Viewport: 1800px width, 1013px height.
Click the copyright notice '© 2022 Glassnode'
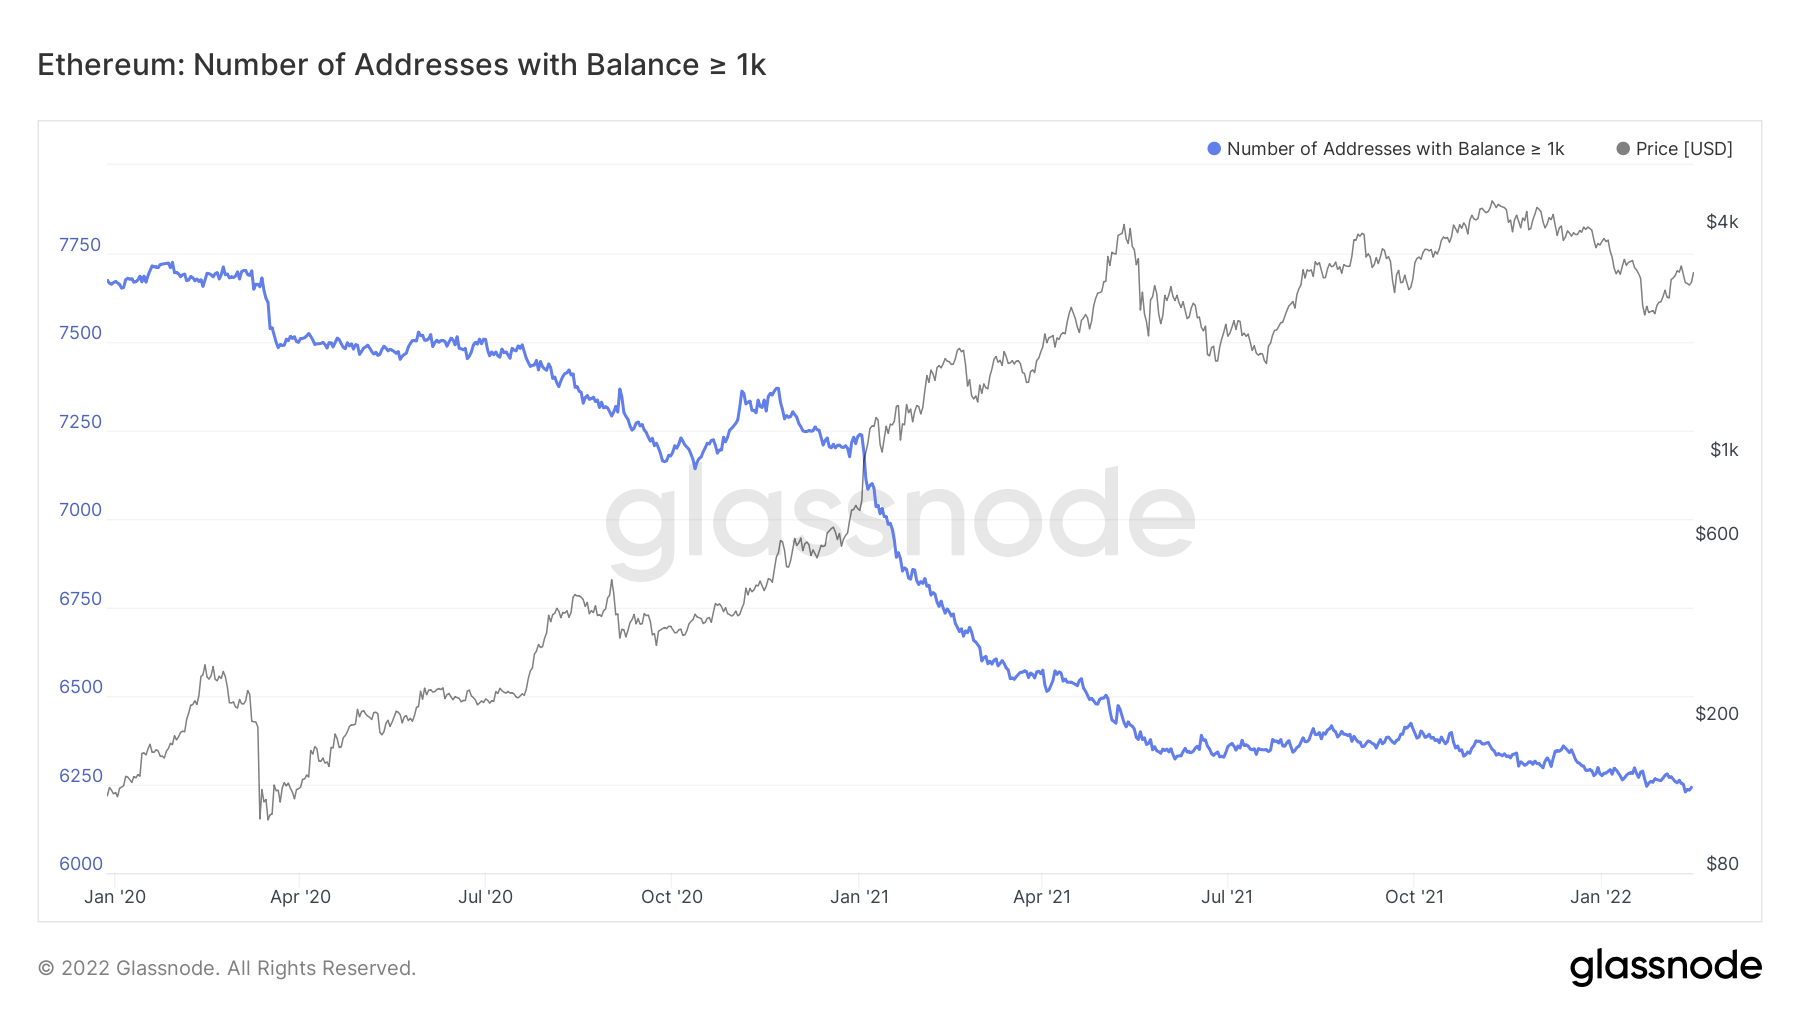[x=227, y=968]
